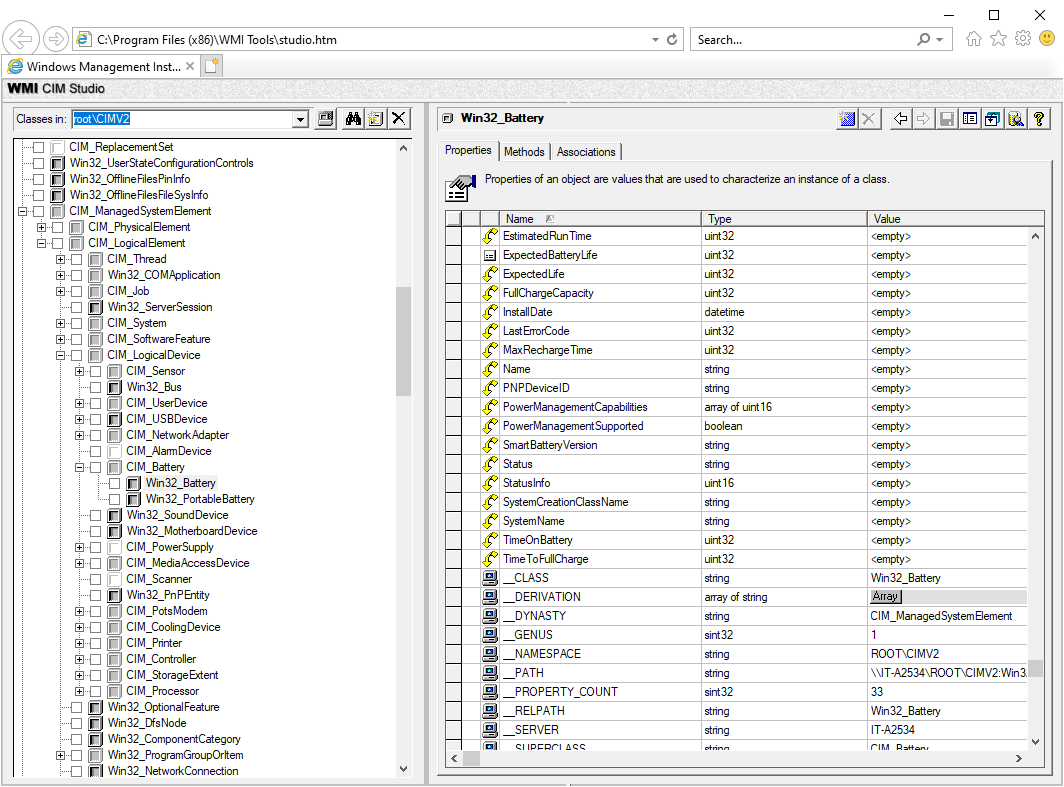The width and height of the screenshot is (1064, 787).
Task: Expand the CIM_PhysicalElement tree node
Action: coord(41,227)
